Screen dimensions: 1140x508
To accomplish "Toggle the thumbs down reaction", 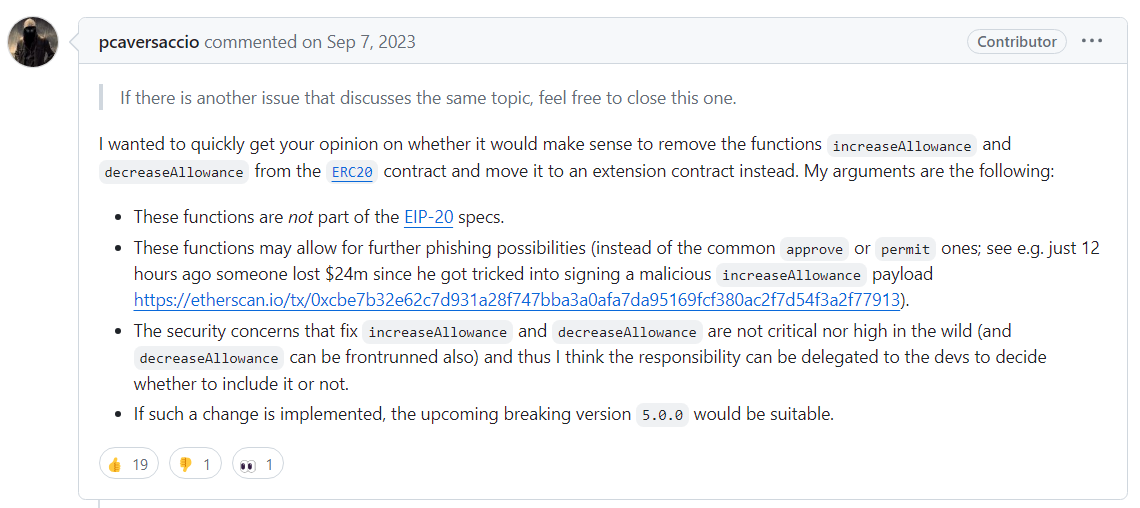I will point(195,464).
